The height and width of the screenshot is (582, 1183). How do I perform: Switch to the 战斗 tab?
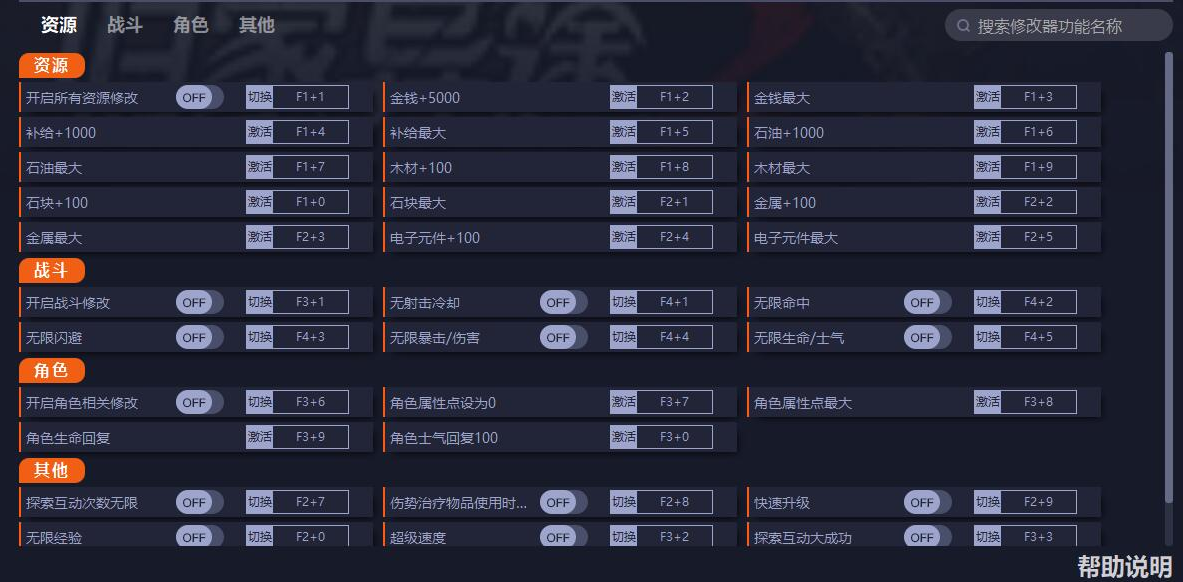[125, 25]
